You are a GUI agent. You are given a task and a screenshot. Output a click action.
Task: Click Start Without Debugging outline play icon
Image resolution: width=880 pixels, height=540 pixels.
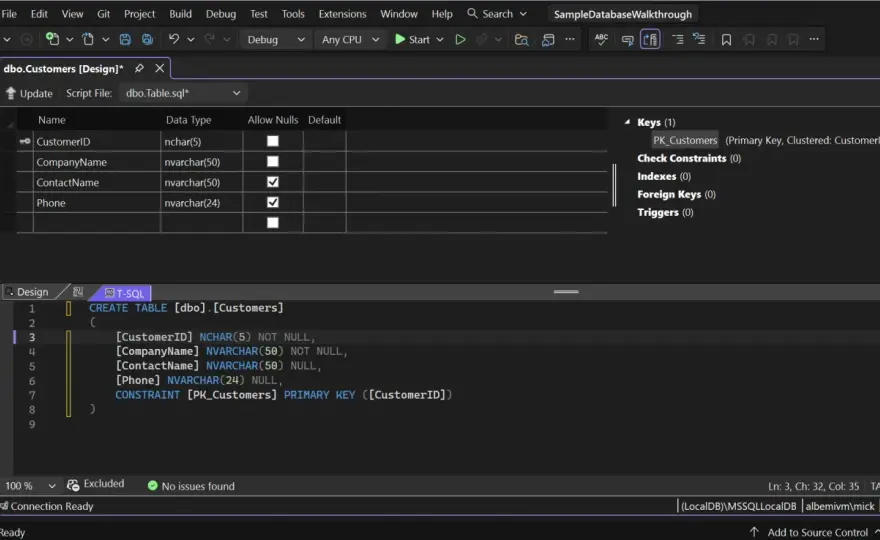(460, 39)
